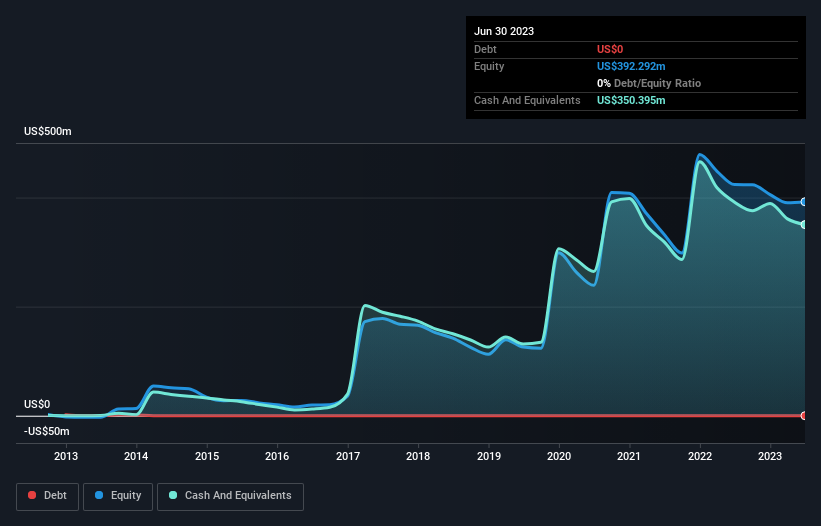Click the 2022 x-axis label
This screenshot has height=526, width=821.
[700, 456]
